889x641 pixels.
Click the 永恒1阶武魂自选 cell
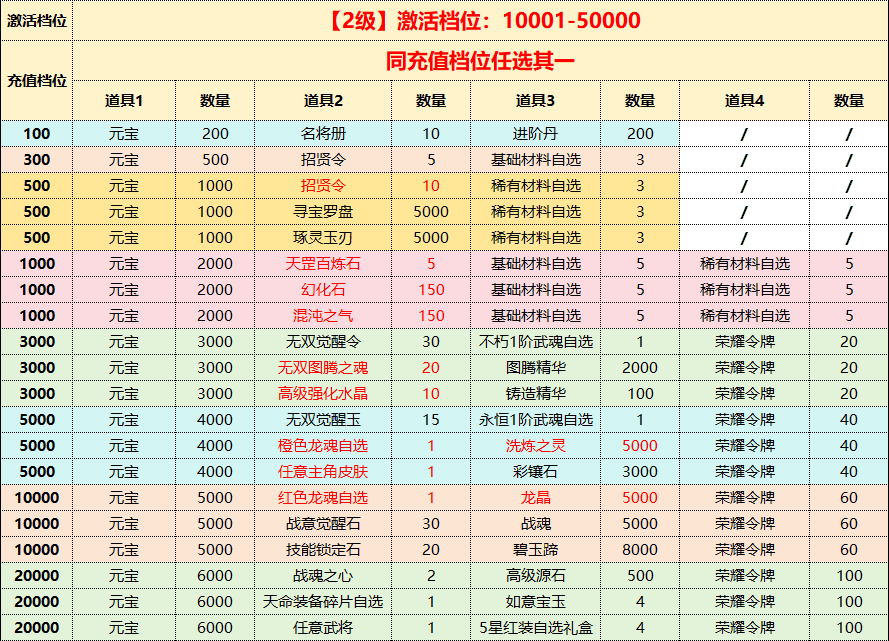coord(535,420)
